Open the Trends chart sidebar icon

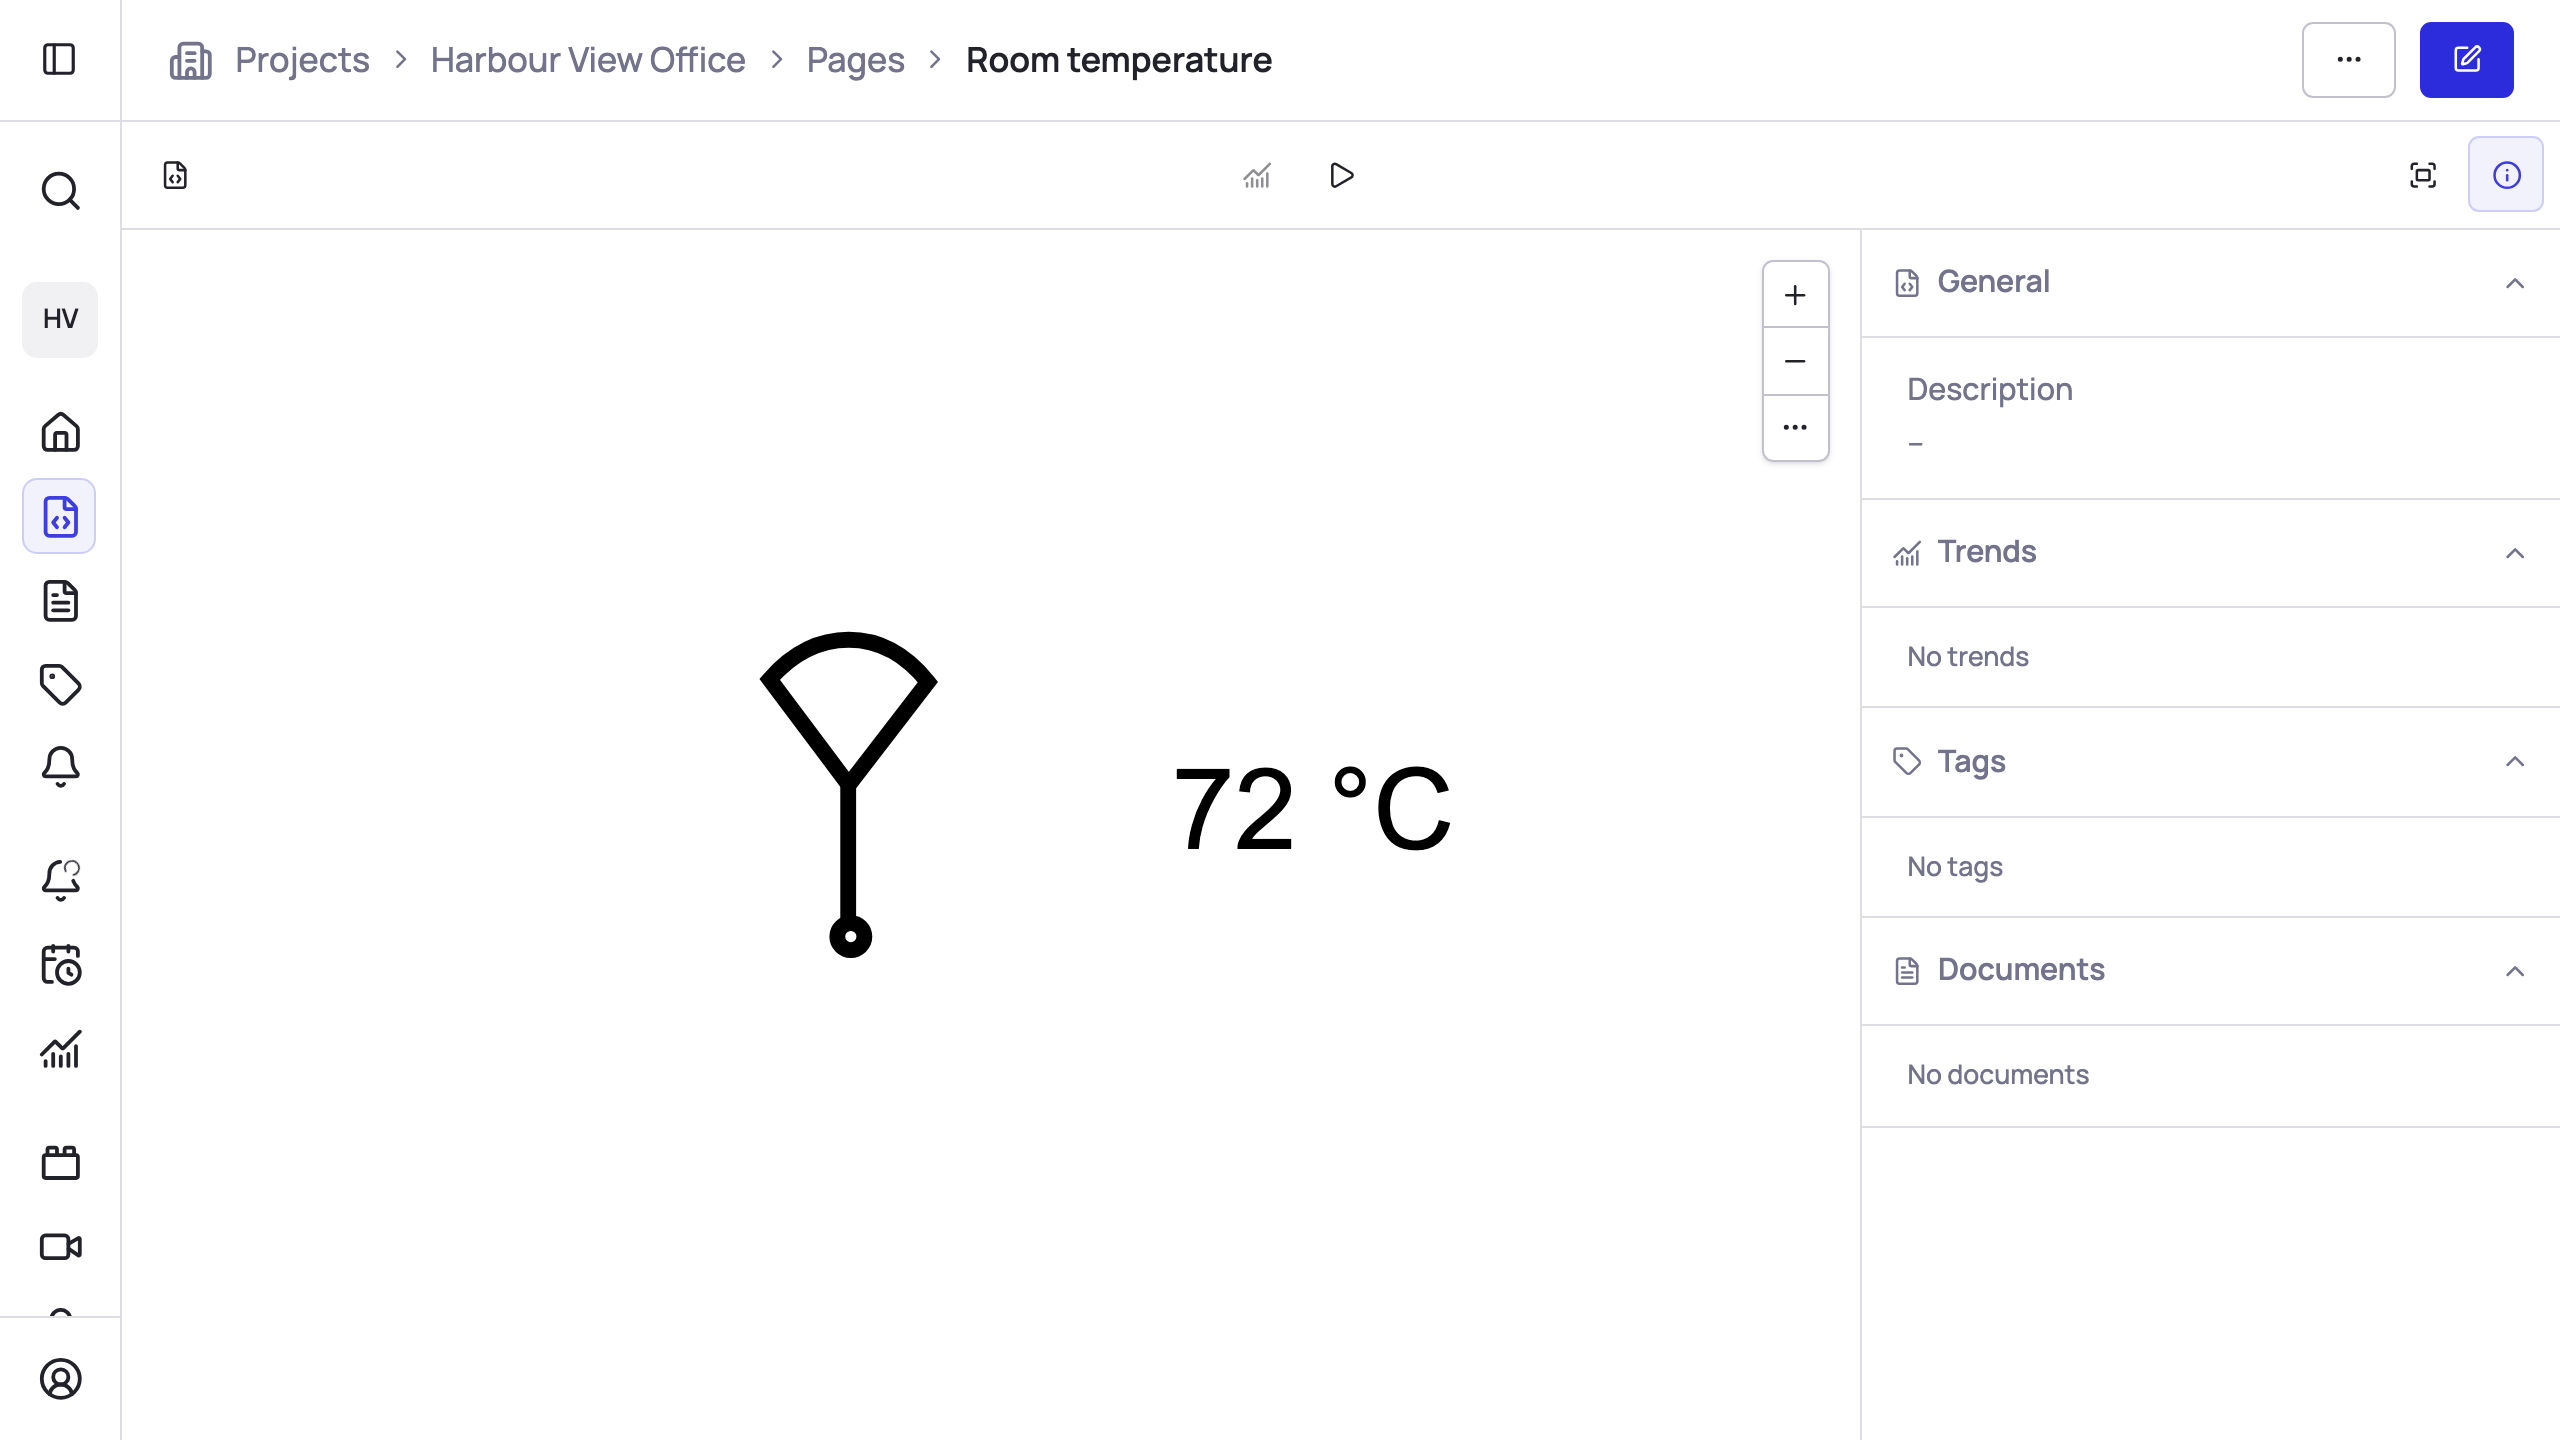pos(60,1050)
